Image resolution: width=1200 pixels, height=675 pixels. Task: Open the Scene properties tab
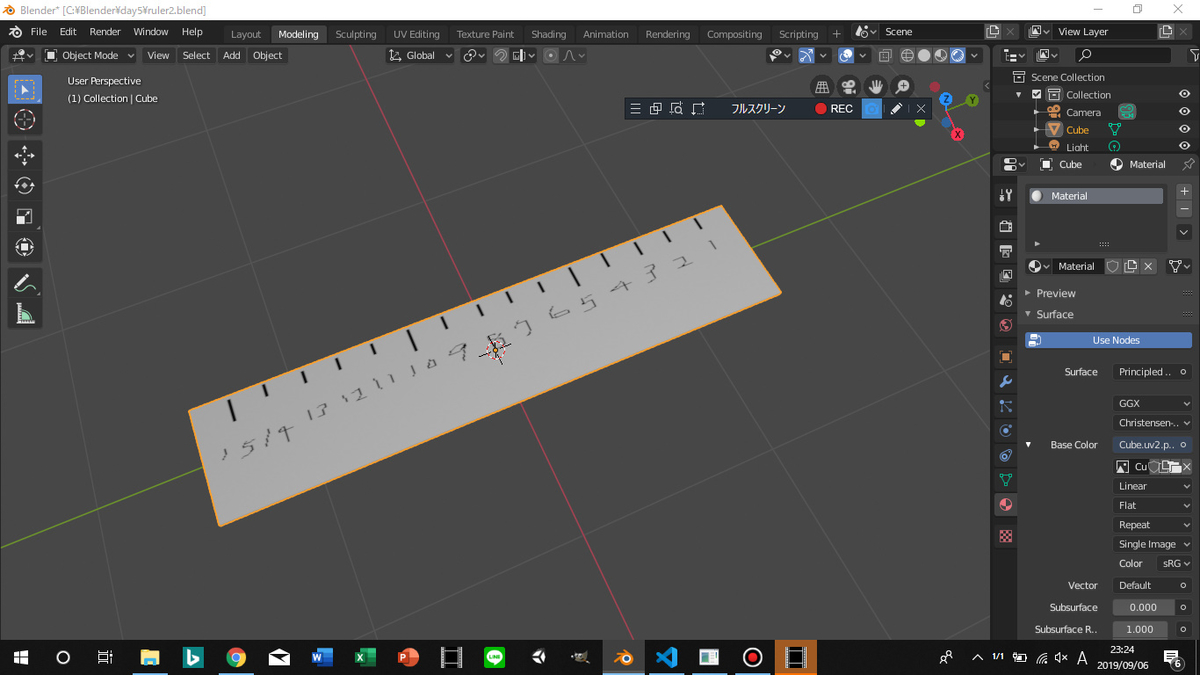pos(1006,300)
